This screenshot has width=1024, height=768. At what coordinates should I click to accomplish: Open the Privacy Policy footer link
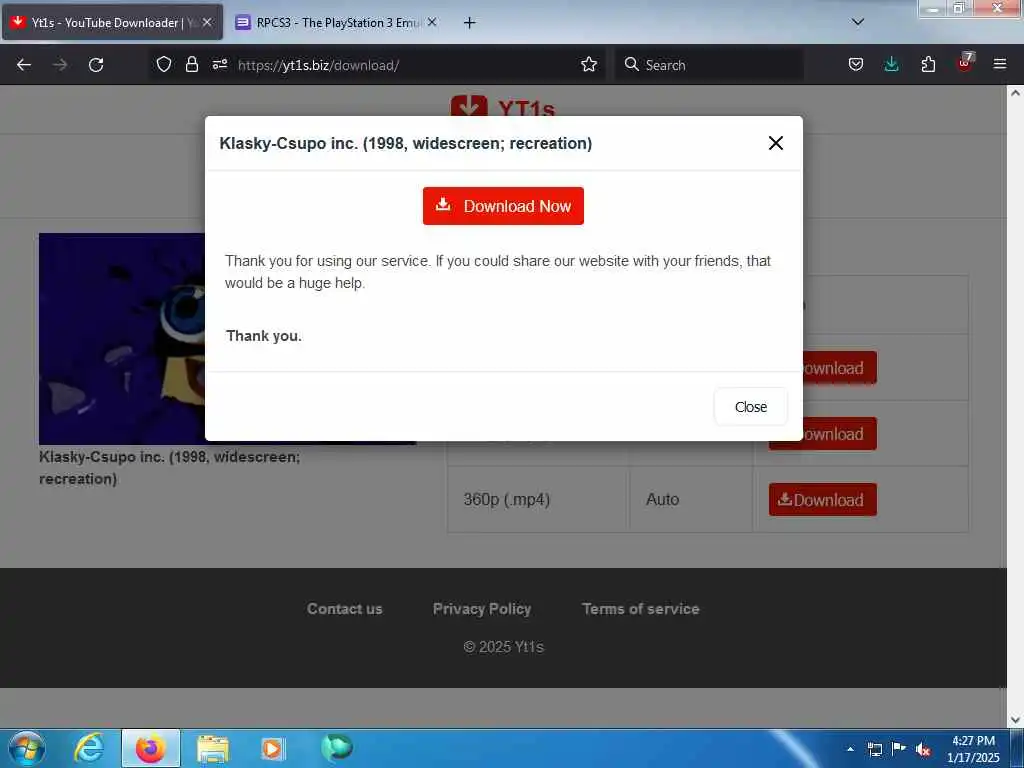482,609
